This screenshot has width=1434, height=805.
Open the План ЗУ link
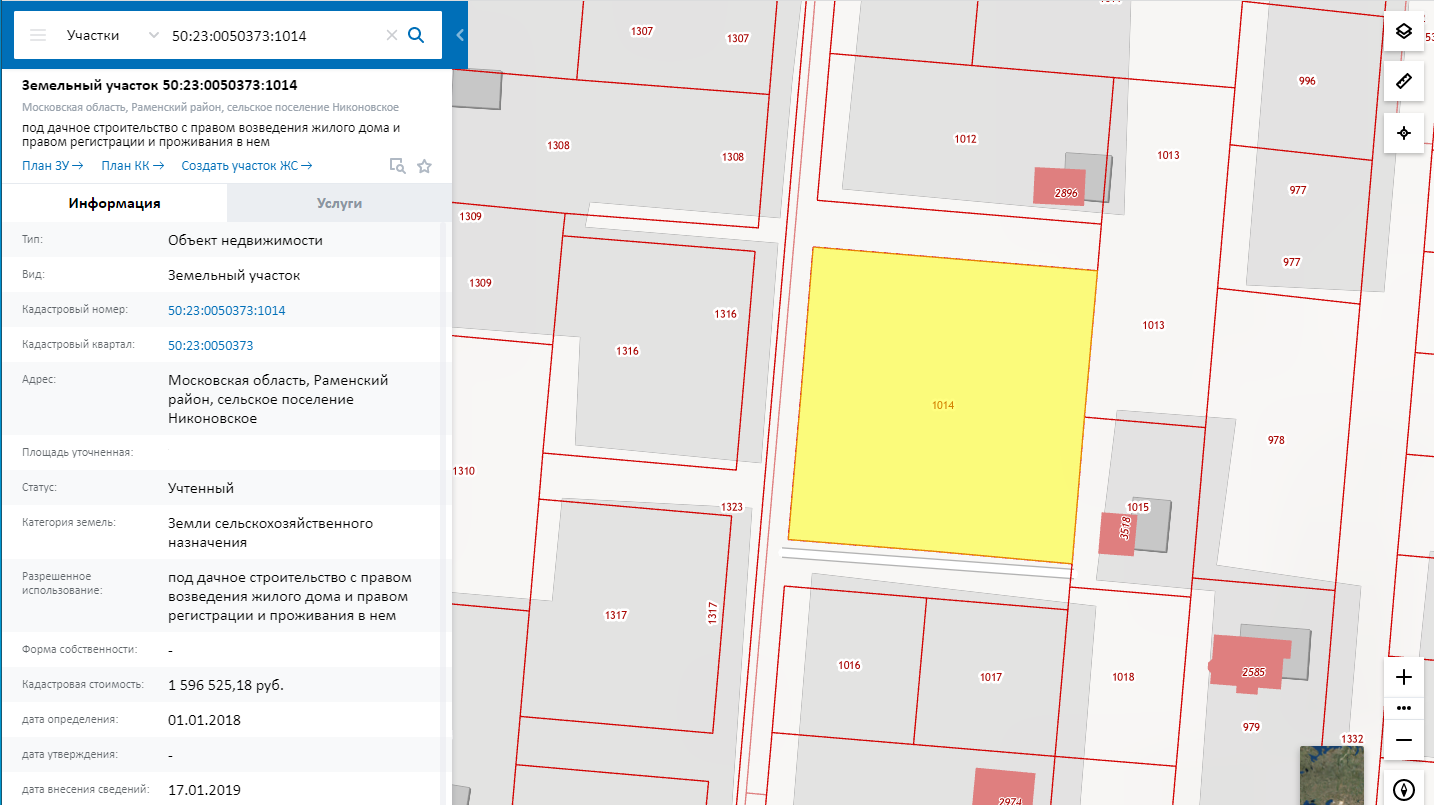click(52, 166)
